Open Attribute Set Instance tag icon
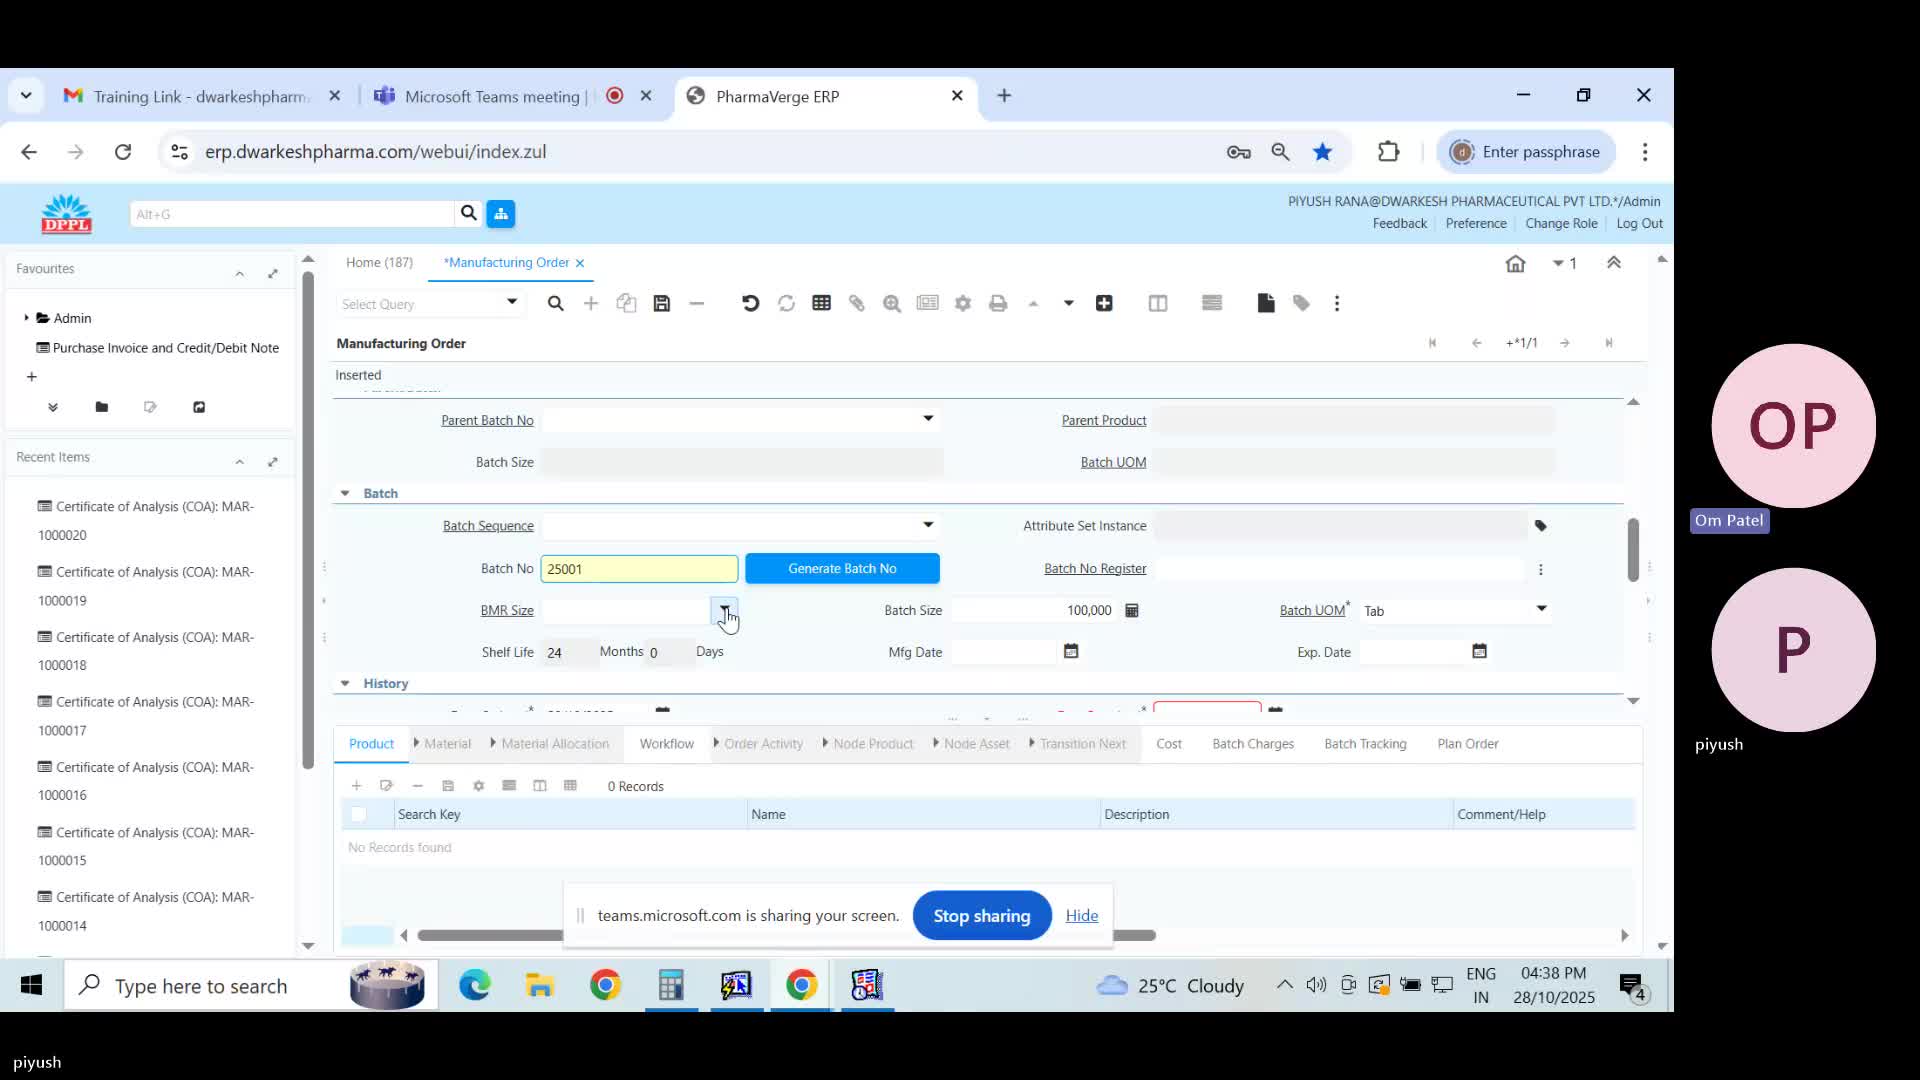 click(x=1541, y=526)
